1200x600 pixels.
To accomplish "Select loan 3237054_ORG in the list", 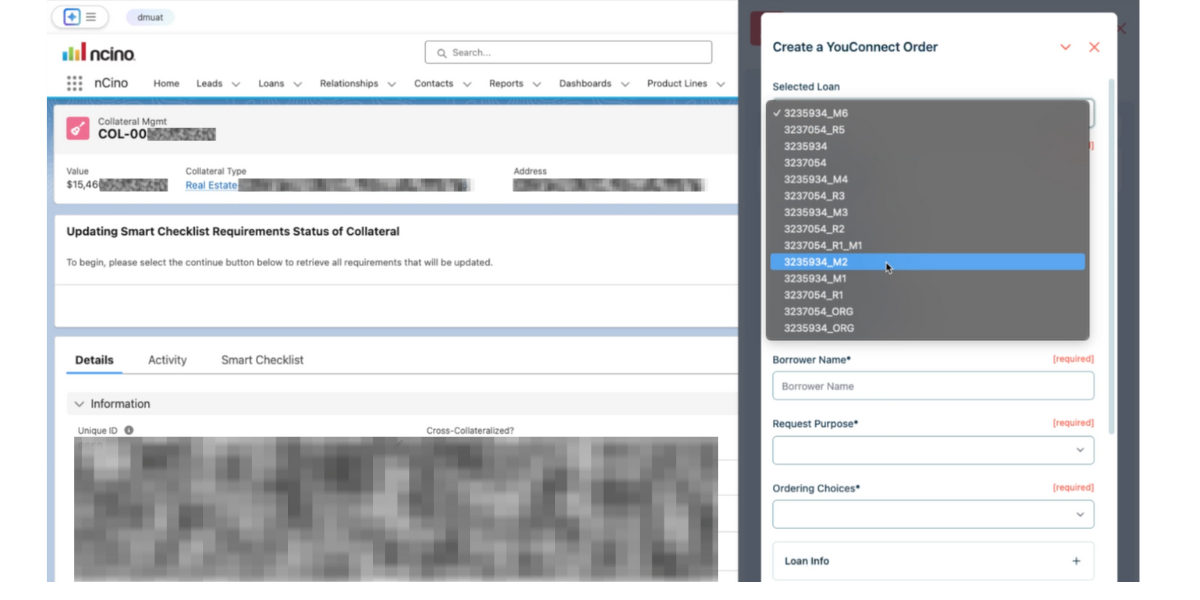I will coord(928,311).
